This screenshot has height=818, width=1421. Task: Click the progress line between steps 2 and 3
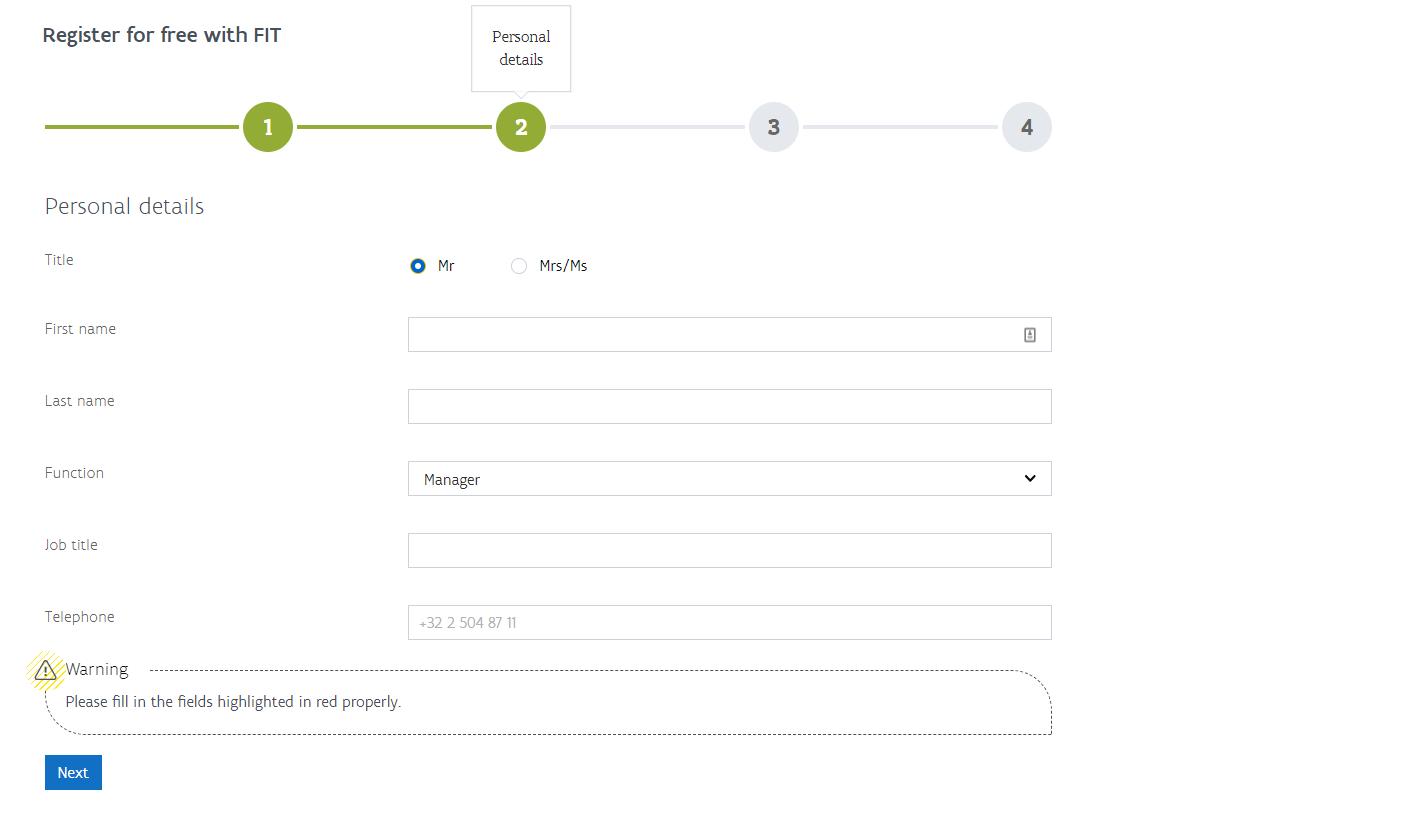tap(647, 127)
